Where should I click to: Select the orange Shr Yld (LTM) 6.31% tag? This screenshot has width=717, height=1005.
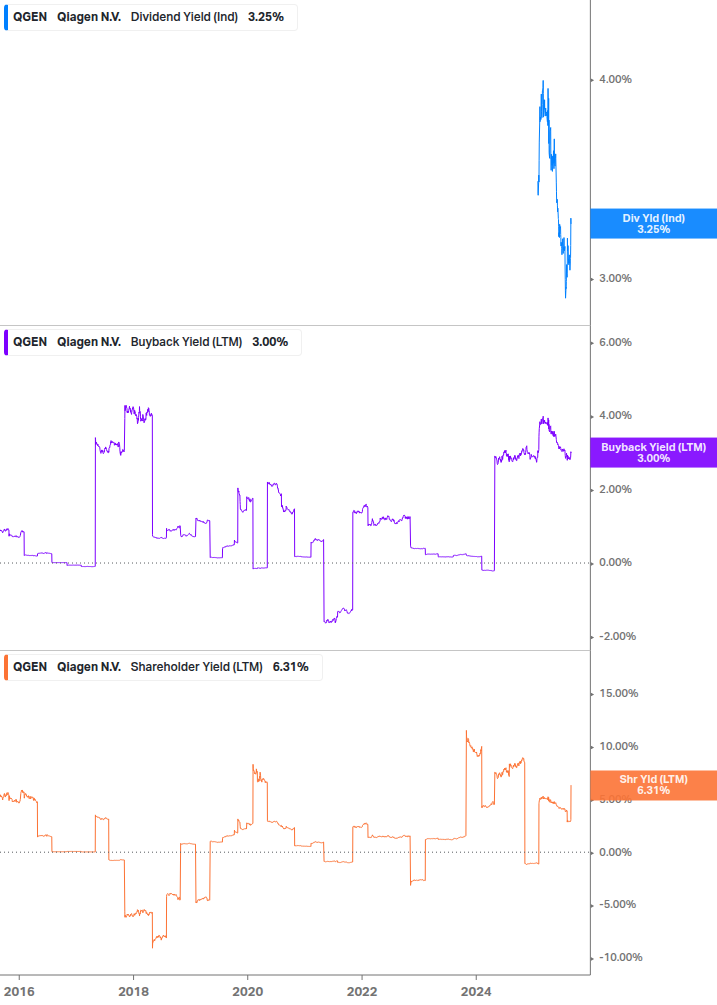(654, 785)
